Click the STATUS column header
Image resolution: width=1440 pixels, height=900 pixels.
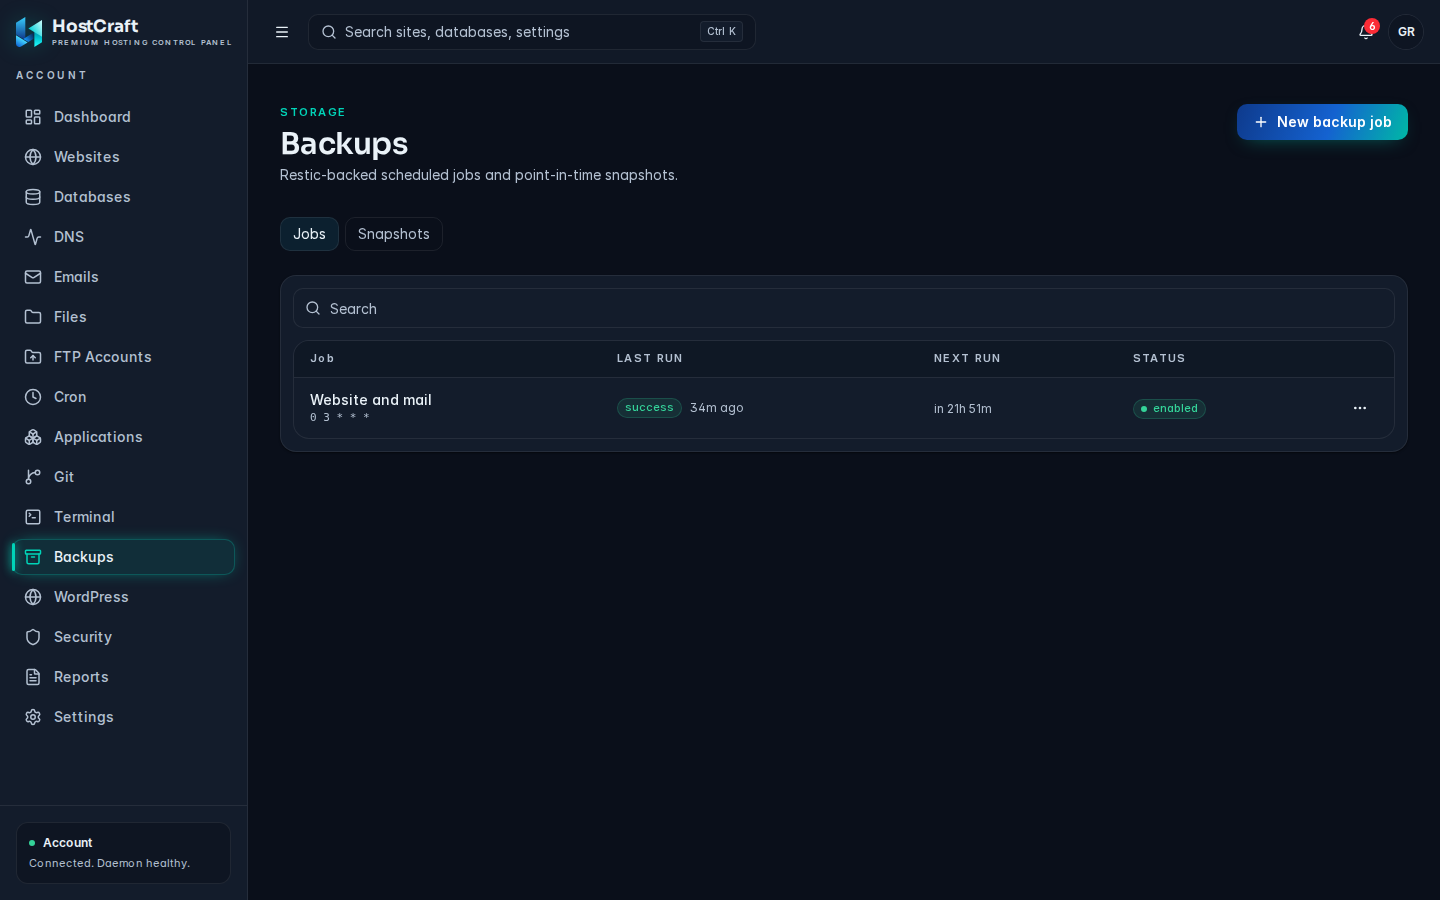(1159, 358)
